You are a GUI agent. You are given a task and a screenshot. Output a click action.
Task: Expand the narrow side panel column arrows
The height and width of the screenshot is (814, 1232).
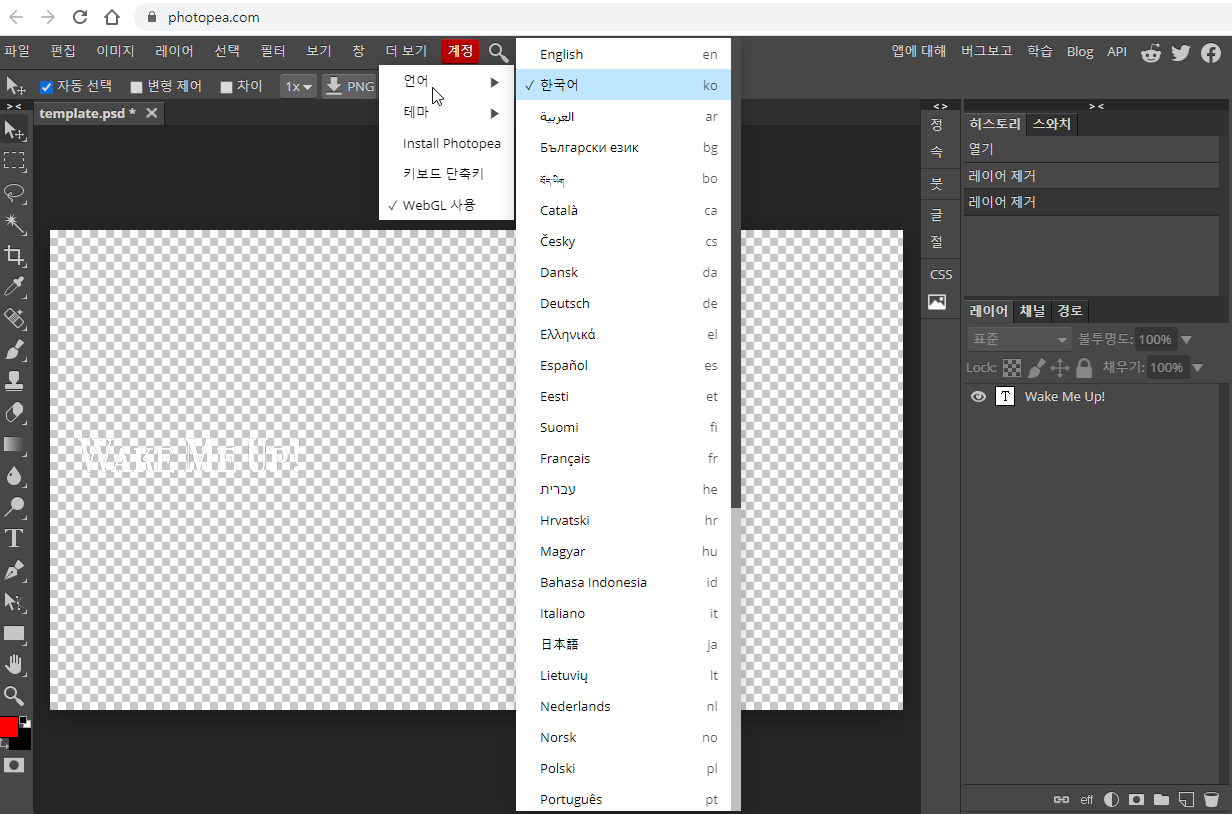pyautogui.click(x=940, y=105)
